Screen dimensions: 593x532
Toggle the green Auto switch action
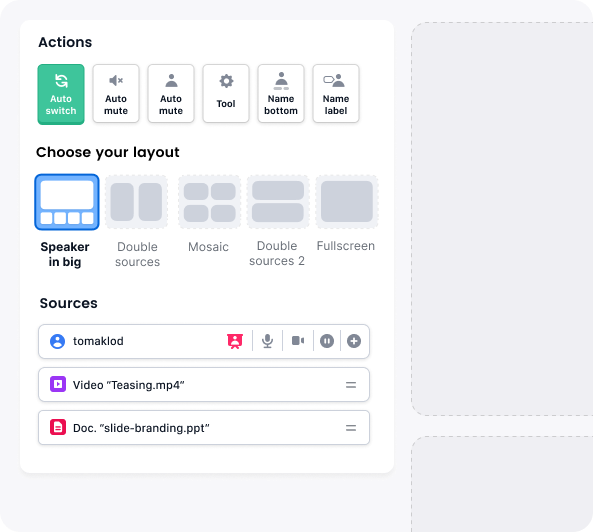pos(61,94)
